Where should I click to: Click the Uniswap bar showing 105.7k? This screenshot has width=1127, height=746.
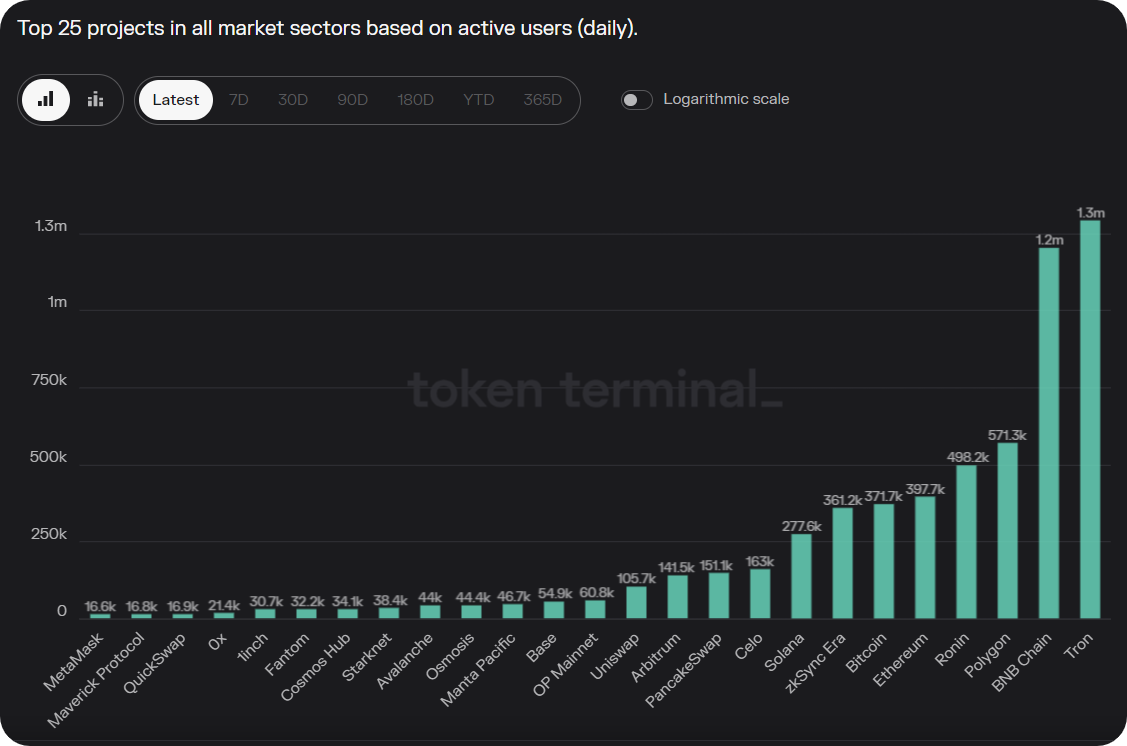[637, 602]
